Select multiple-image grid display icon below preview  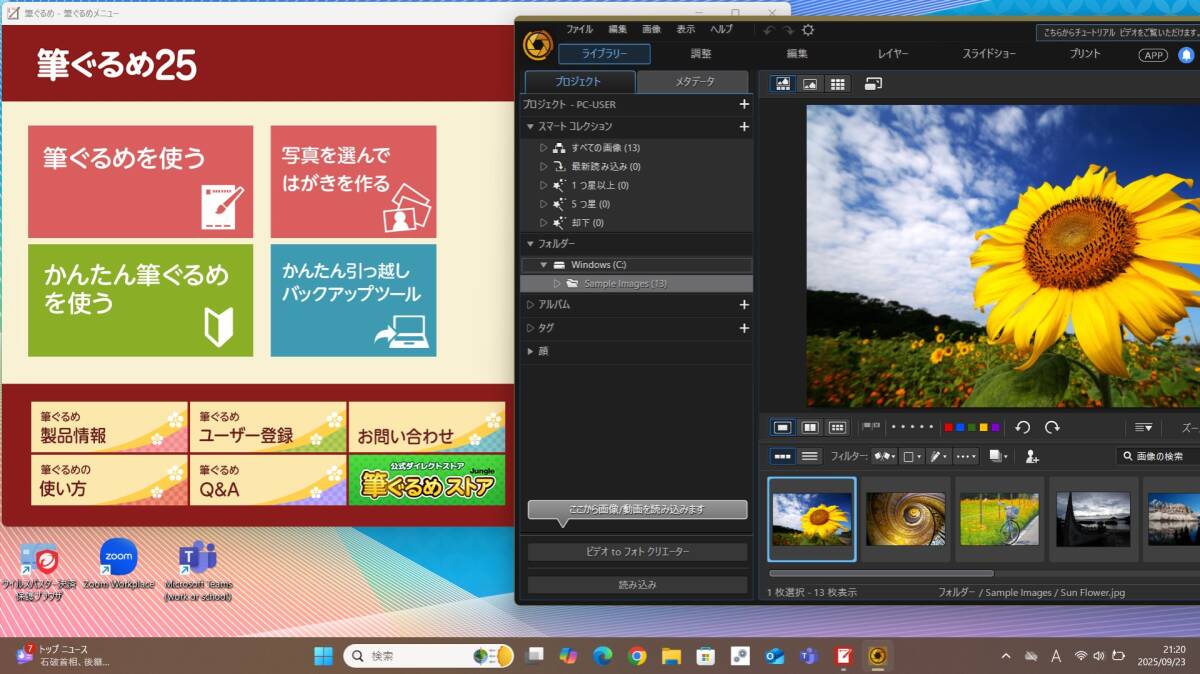838,427
